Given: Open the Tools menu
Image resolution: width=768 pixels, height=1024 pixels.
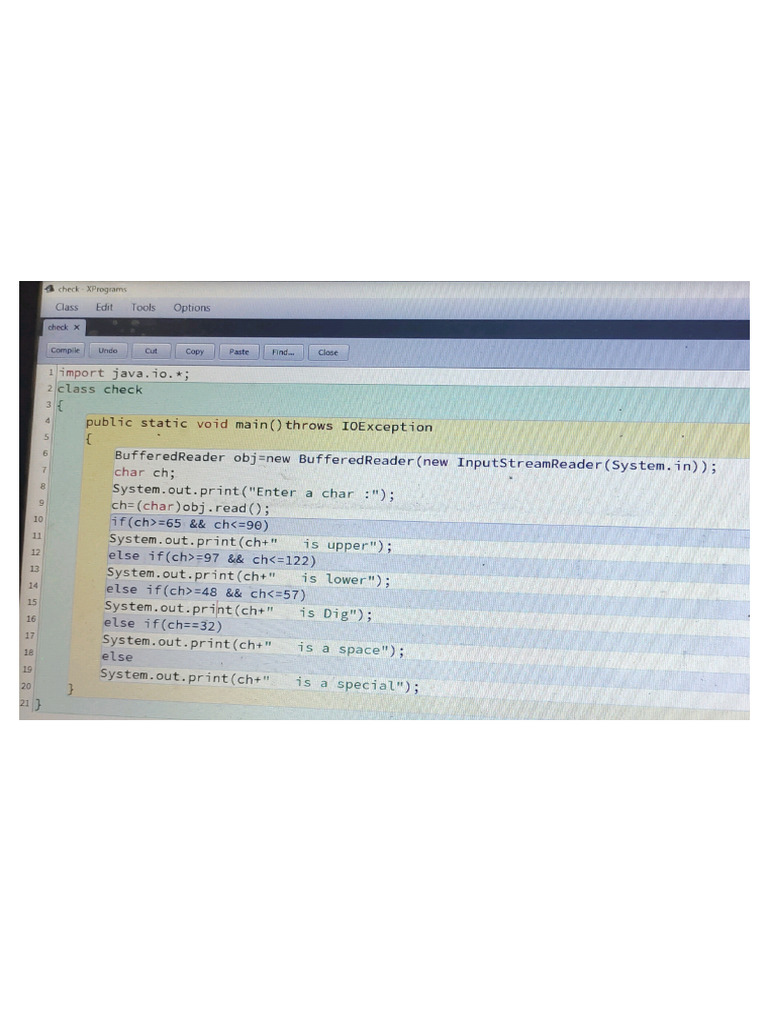Looking at the screenshot, I should pos(143,307).
